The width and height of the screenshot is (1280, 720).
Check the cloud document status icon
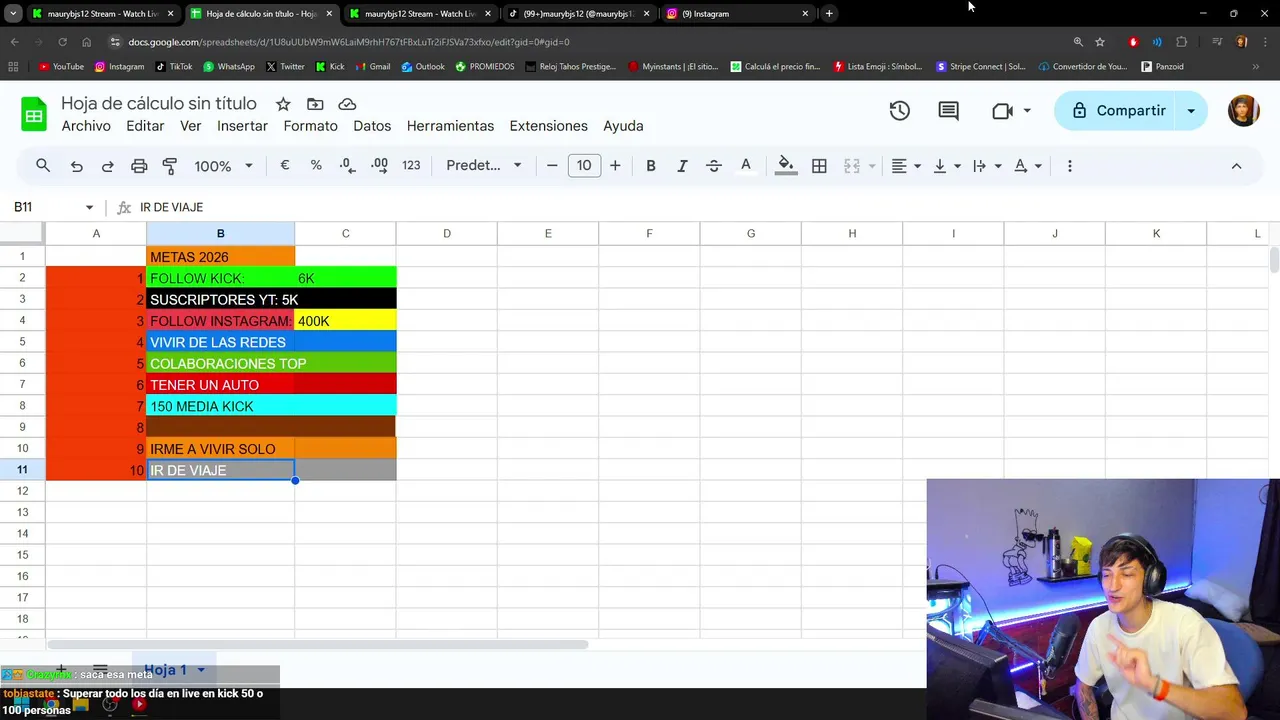[347, 104]
